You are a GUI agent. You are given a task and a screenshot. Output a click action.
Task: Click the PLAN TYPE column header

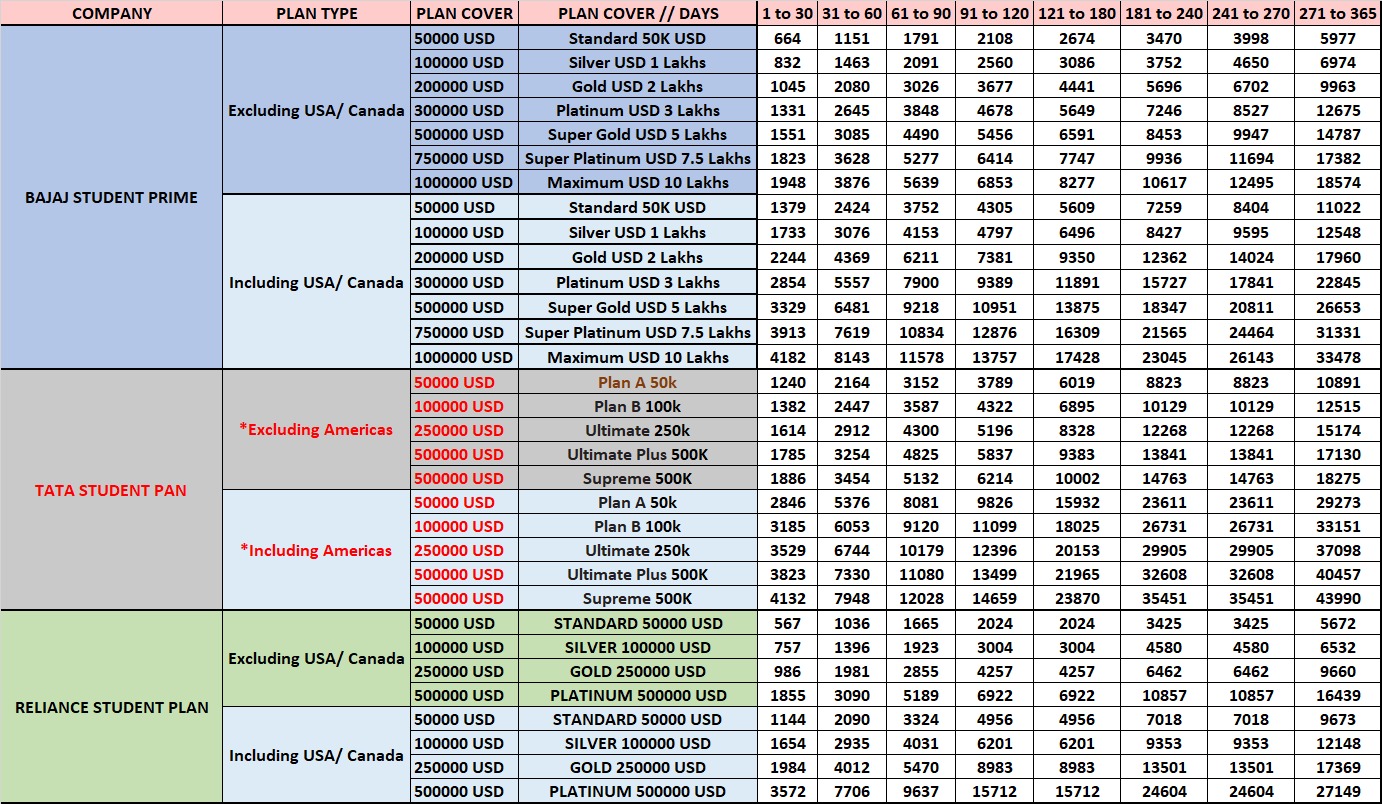pyautogui.click(x=316, y=14)
